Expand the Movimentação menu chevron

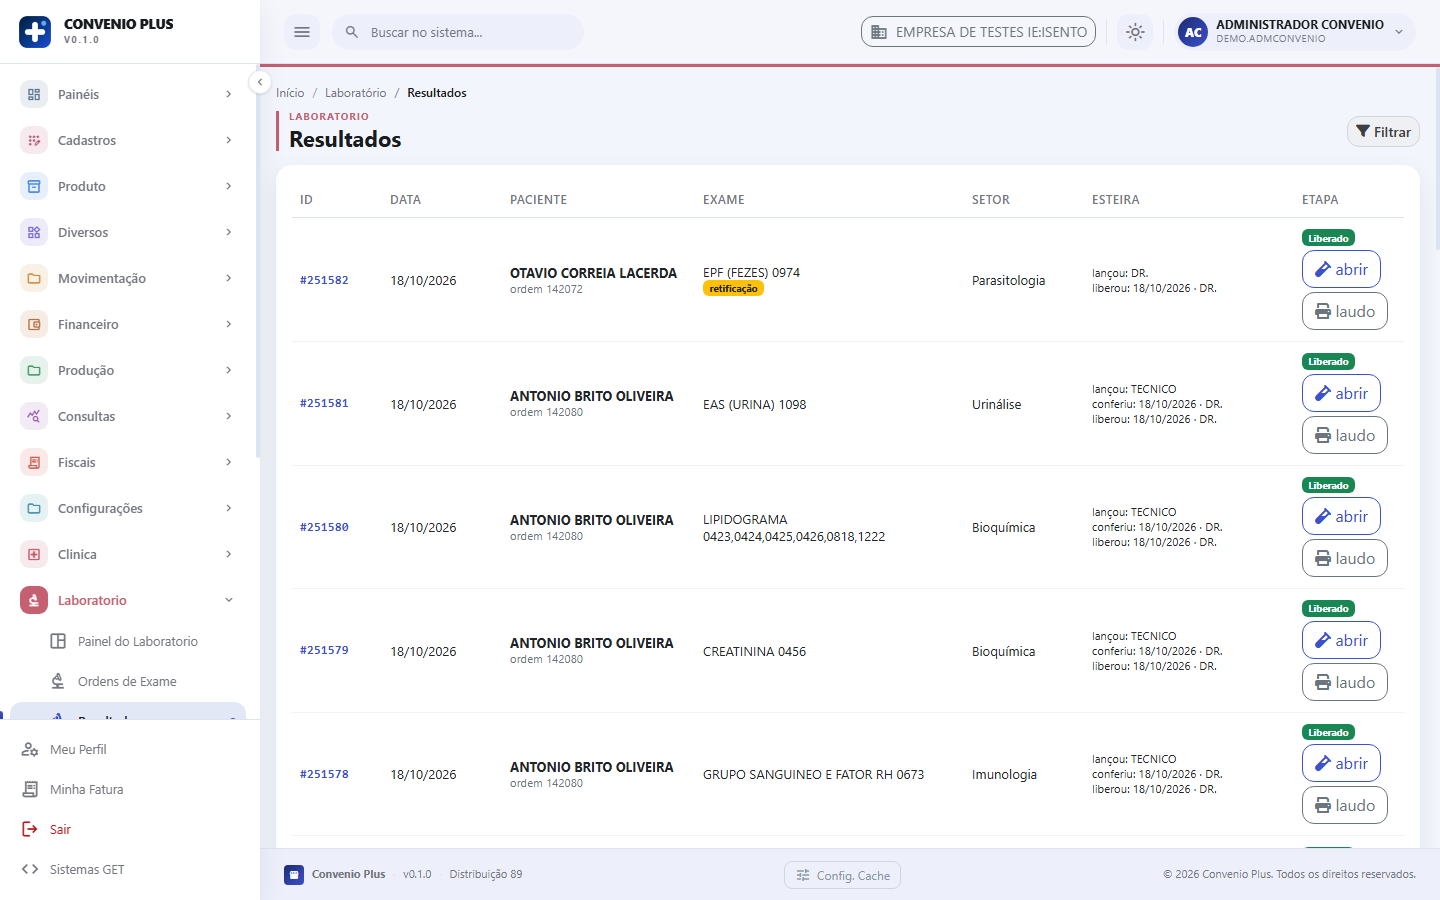229,278
